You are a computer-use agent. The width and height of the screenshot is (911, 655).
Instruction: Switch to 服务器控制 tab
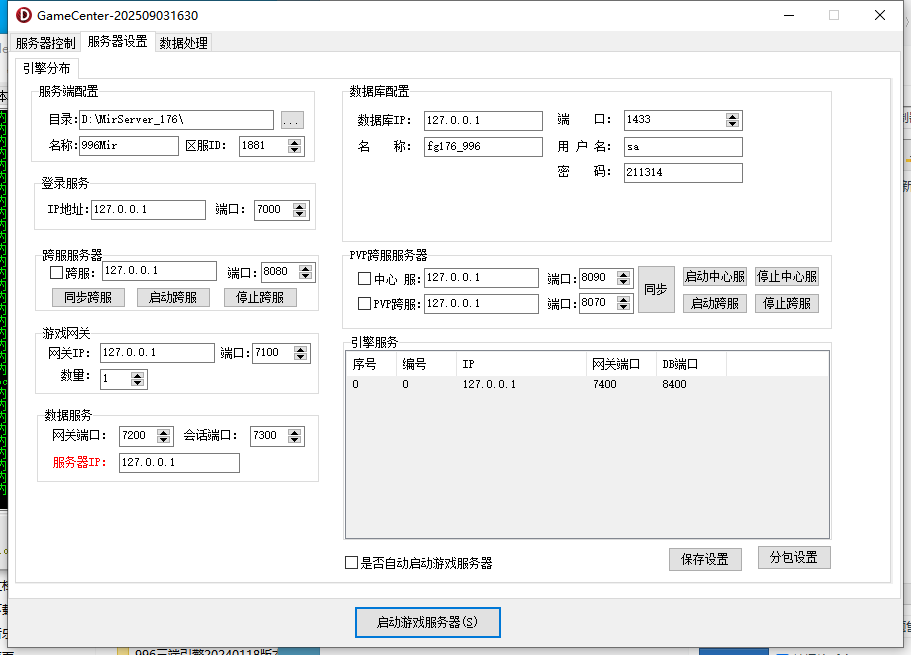45,43
